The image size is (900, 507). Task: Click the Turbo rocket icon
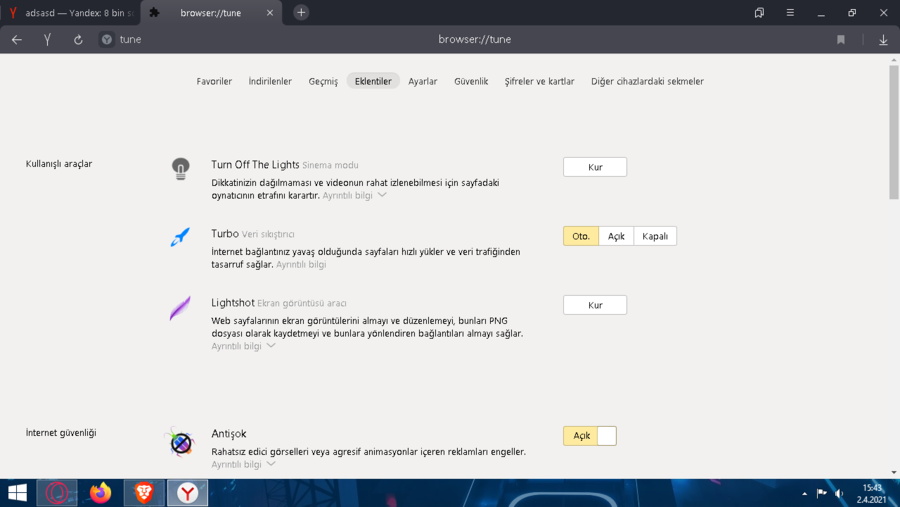coord(180,237)
